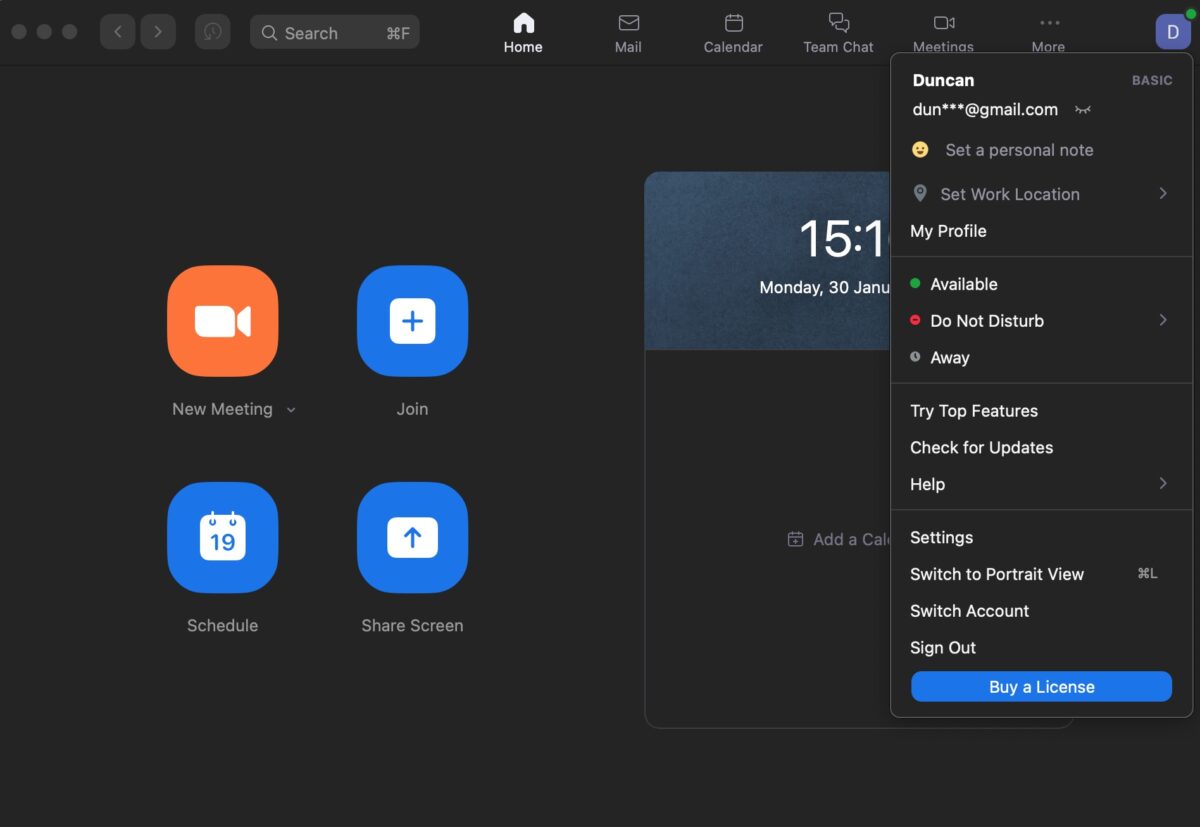Switch to the Calendar tab
Screen dimensions: 1200x827
point(733,33)
